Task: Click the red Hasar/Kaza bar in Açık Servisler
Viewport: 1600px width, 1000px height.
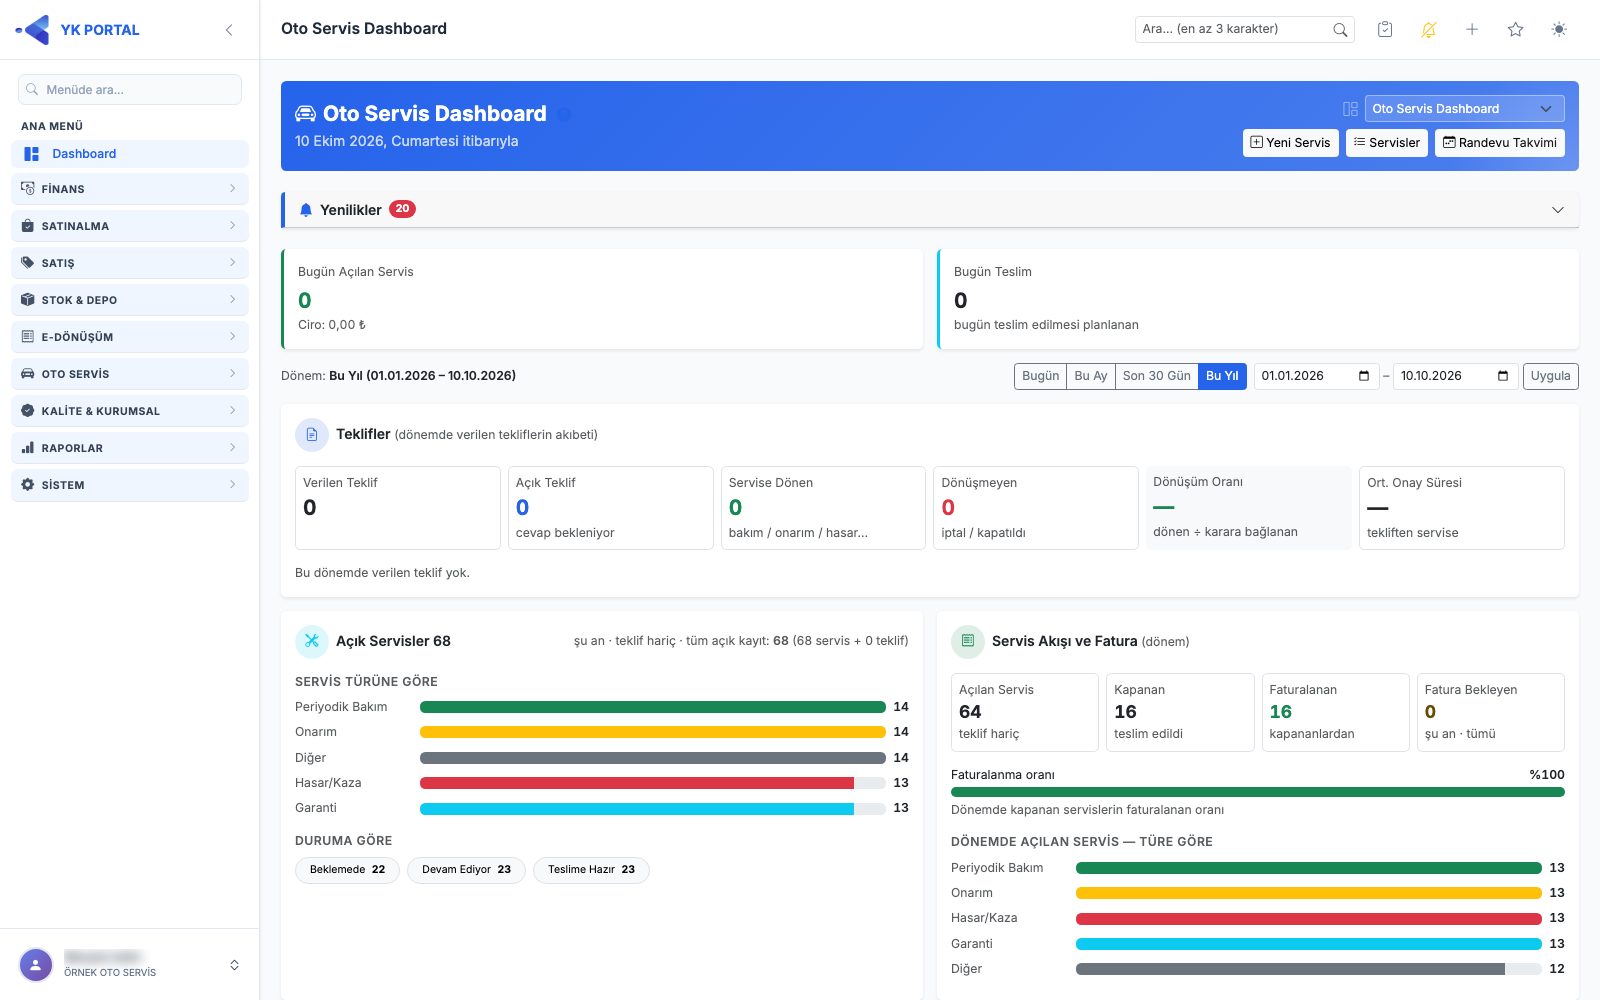Action: coord(637,783)
